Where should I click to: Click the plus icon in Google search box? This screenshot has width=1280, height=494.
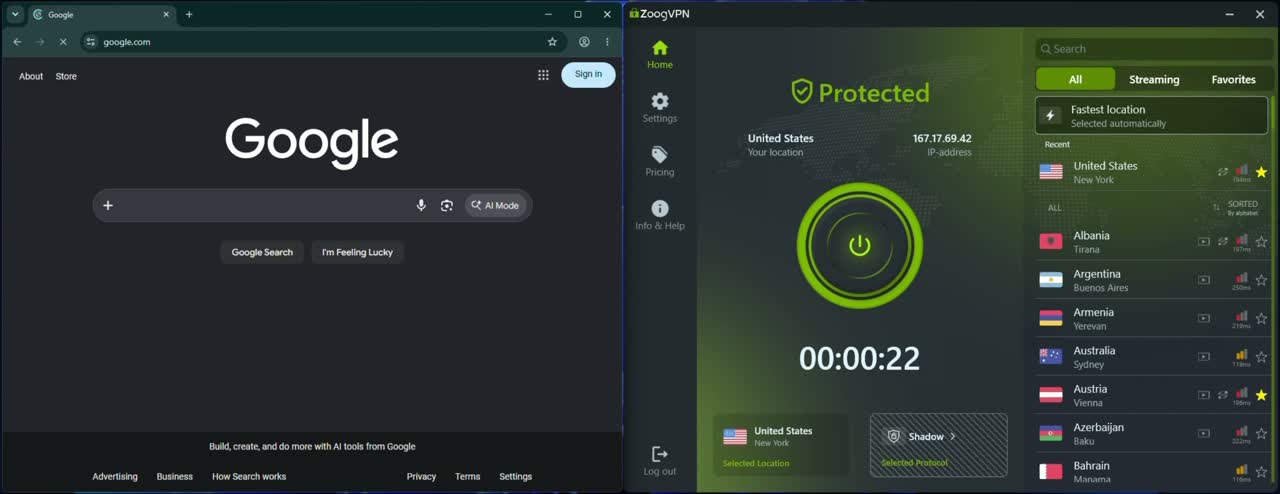108,205
